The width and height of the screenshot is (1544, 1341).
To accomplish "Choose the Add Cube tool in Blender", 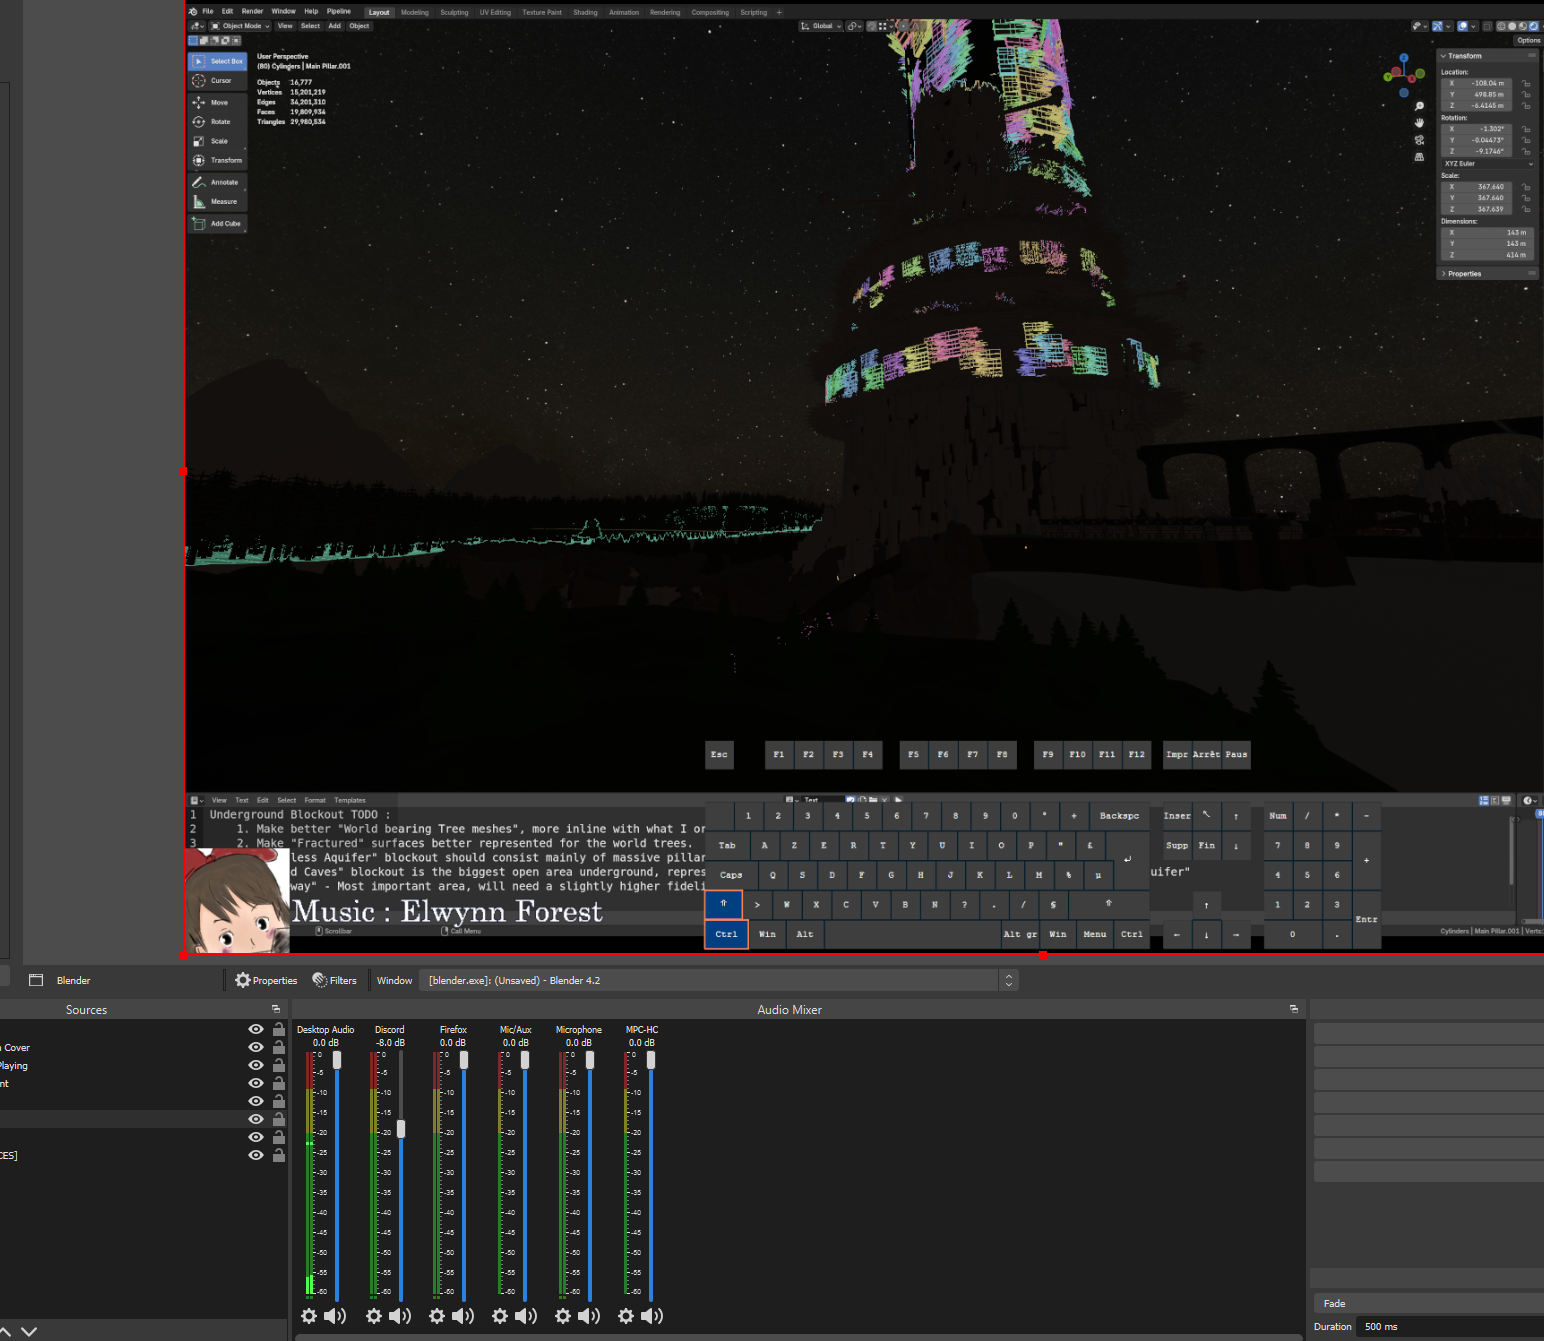I will click(217, 224).
